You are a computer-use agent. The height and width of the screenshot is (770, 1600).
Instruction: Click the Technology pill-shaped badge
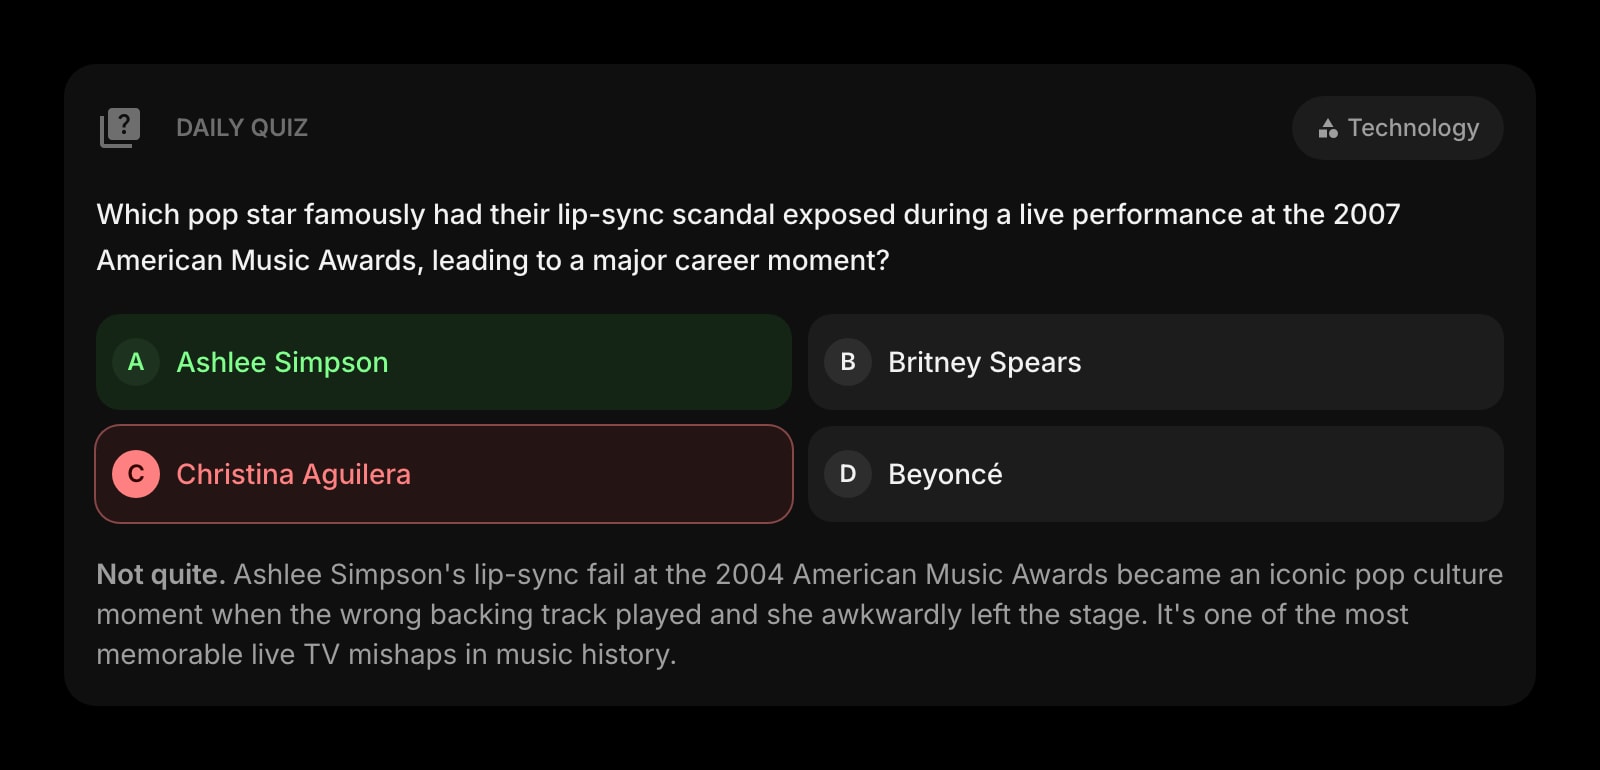tap(1396, 128)
